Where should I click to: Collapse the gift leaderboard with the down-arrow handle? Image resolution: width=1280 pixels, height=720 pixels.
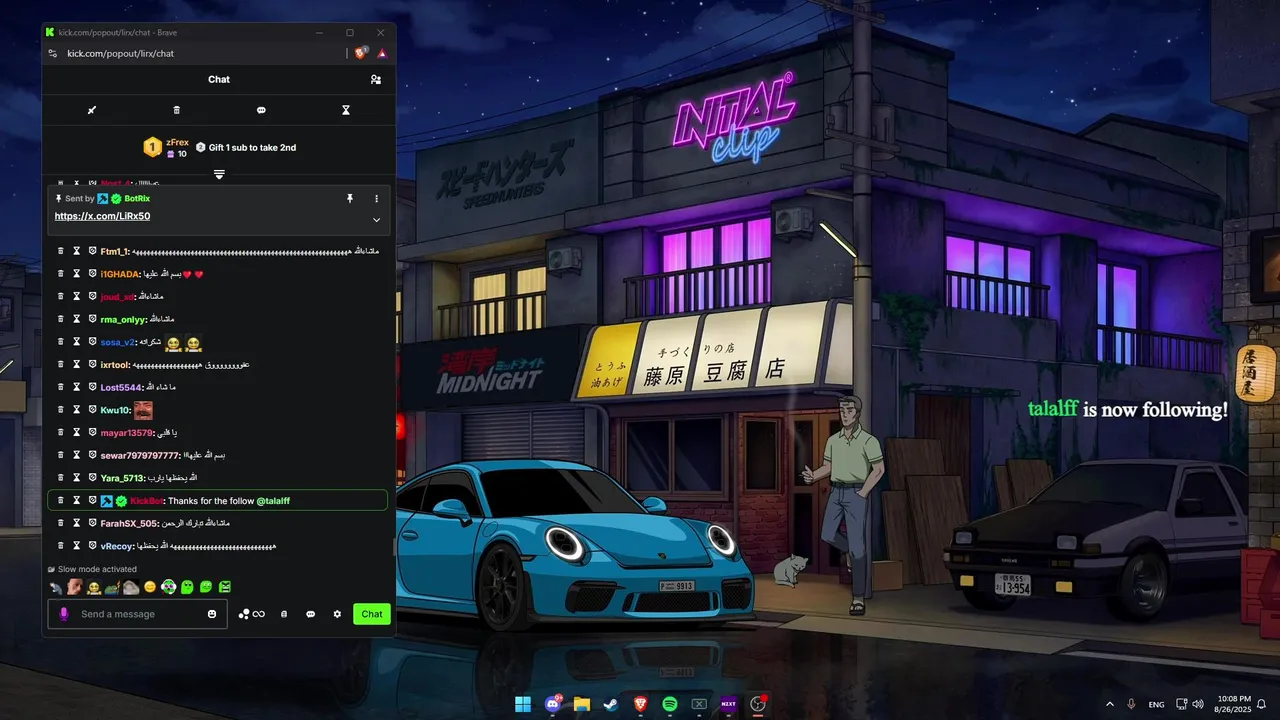coord(219,174)
